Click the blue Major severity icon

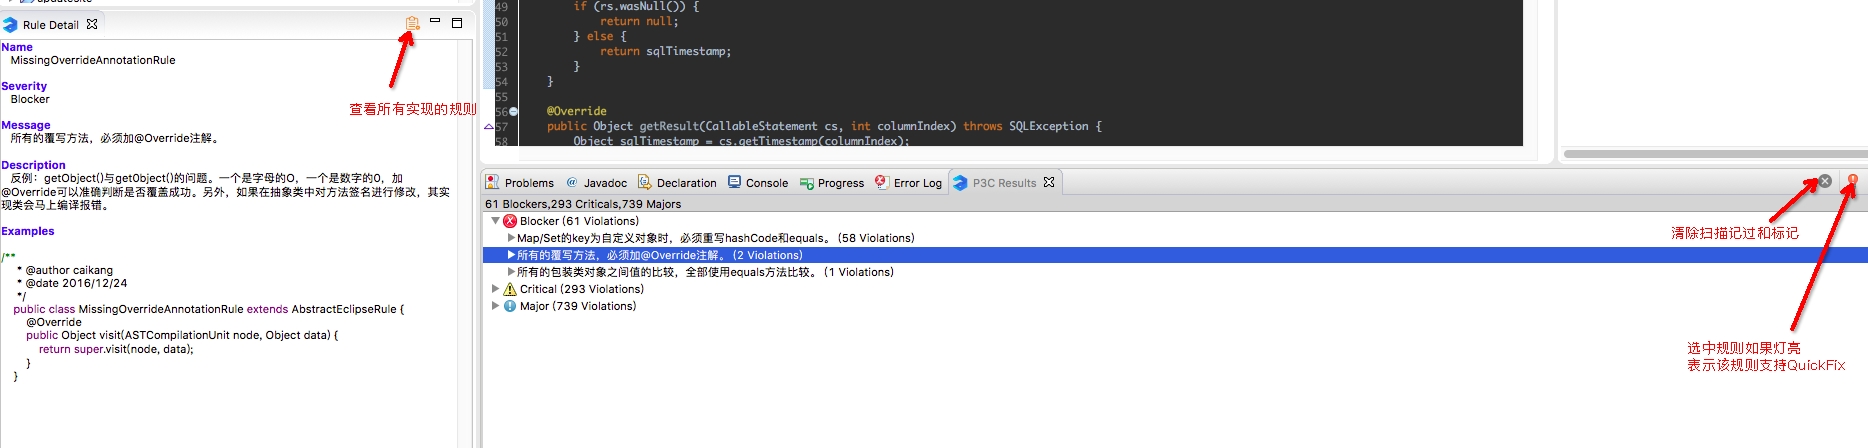pos(510,306)
